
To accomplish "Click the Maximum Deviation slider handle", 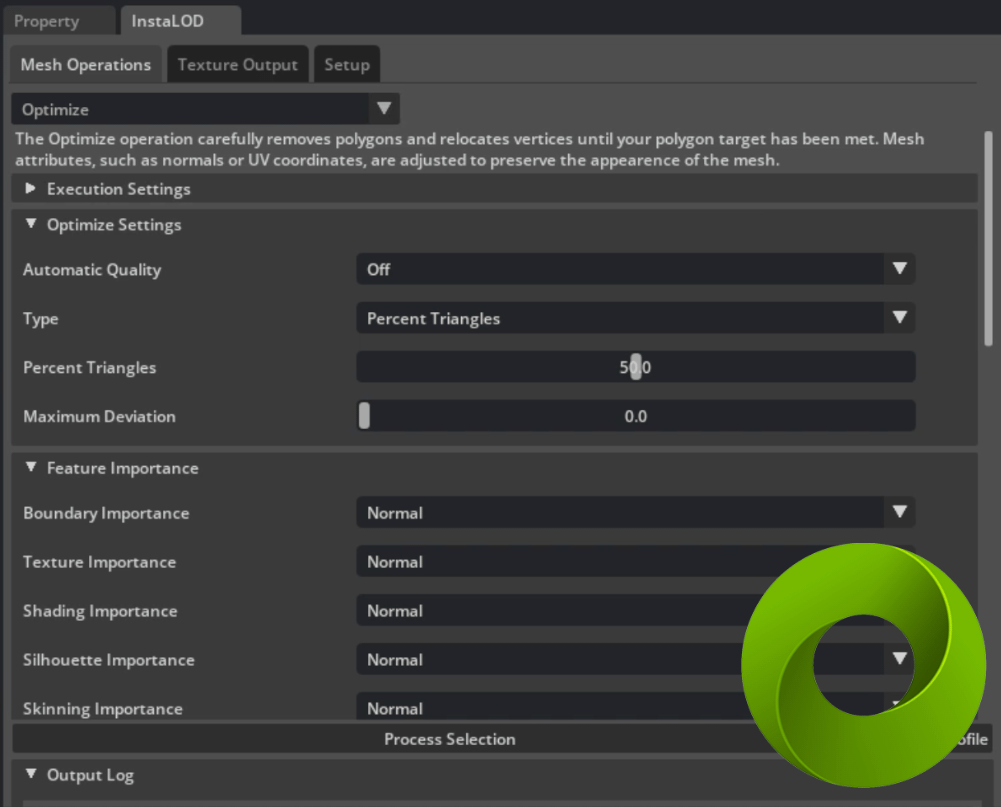I will [364, 416].
